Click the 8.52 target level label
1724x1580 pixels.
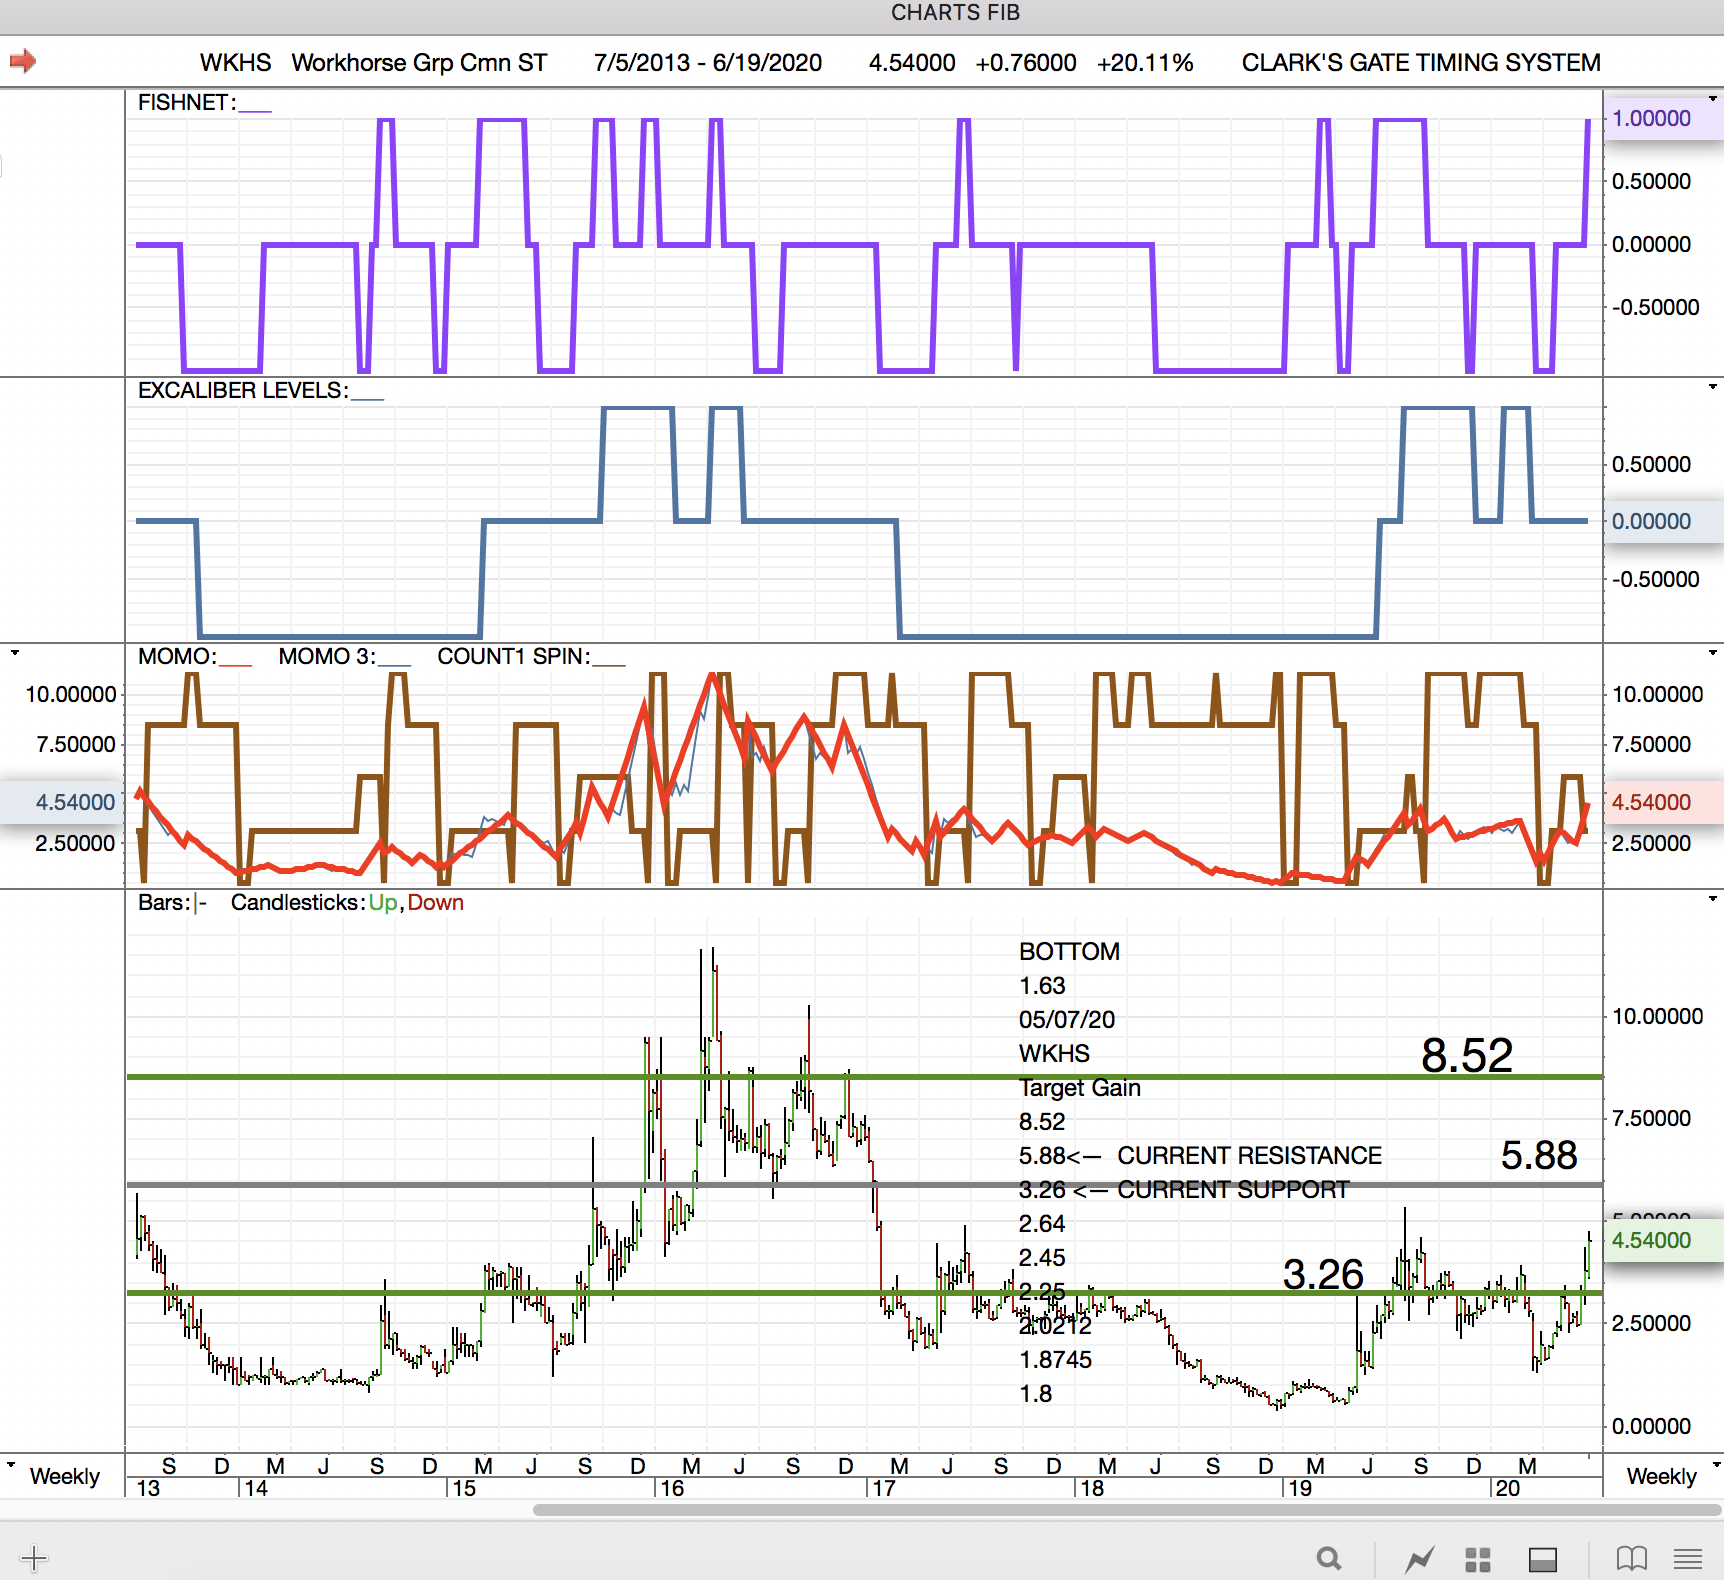pyautogui.click(x=1466, y=1055)
